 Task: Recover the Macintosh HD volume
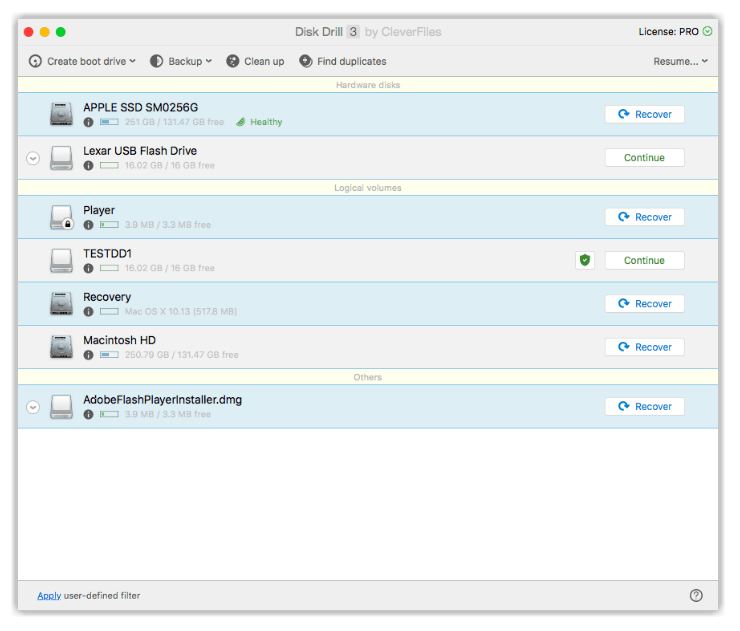[645, 347]
